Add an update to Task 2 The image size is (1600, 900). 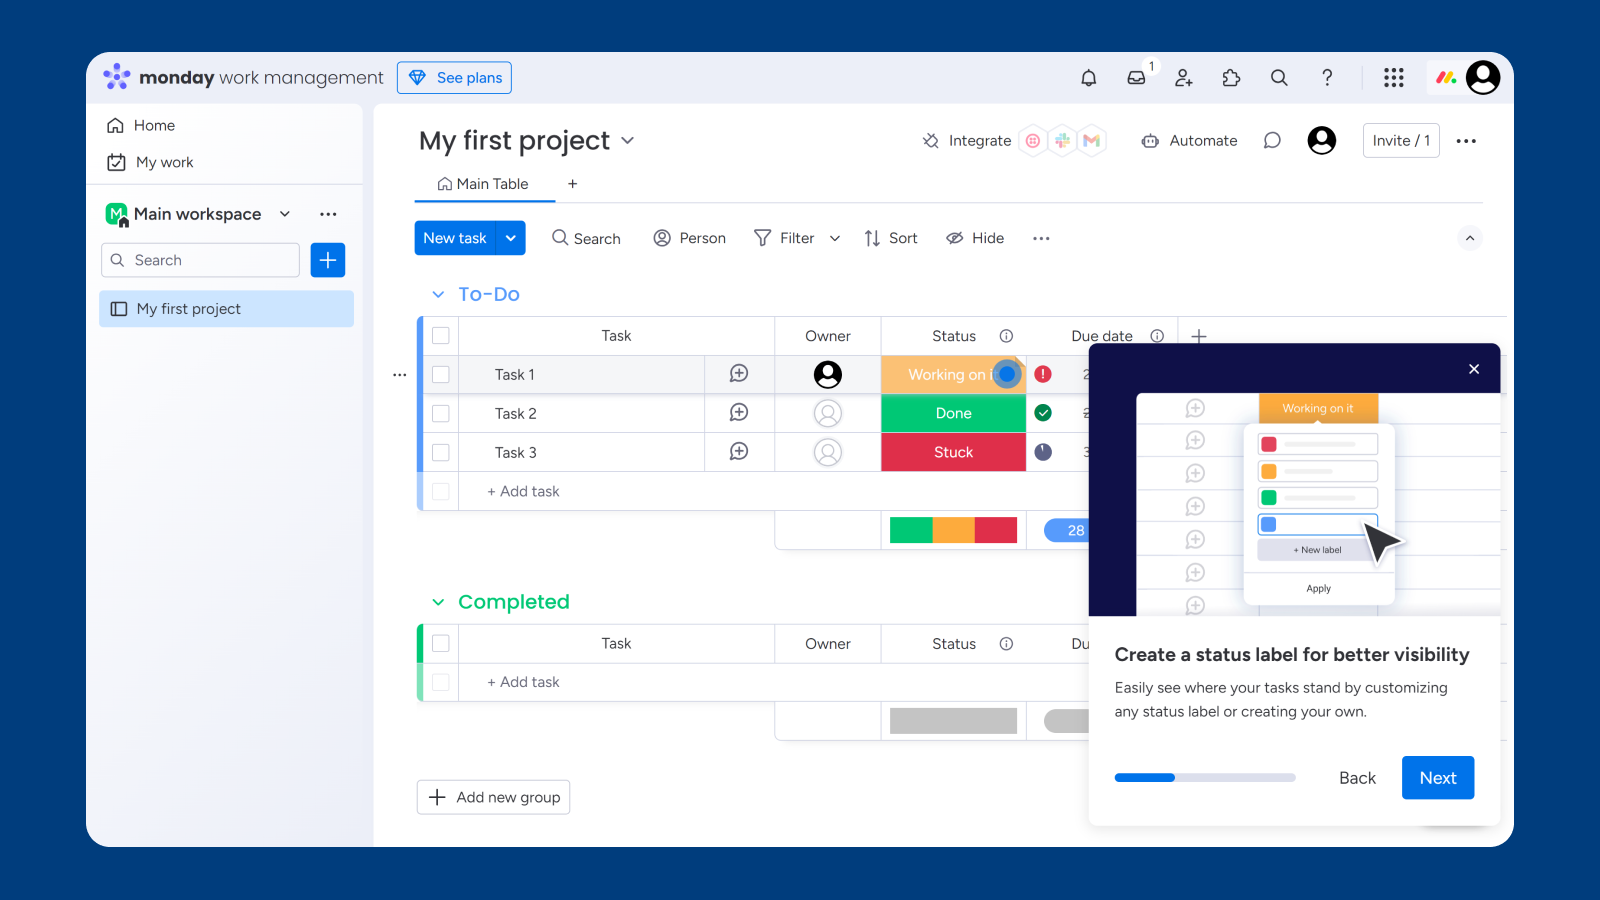739,413
